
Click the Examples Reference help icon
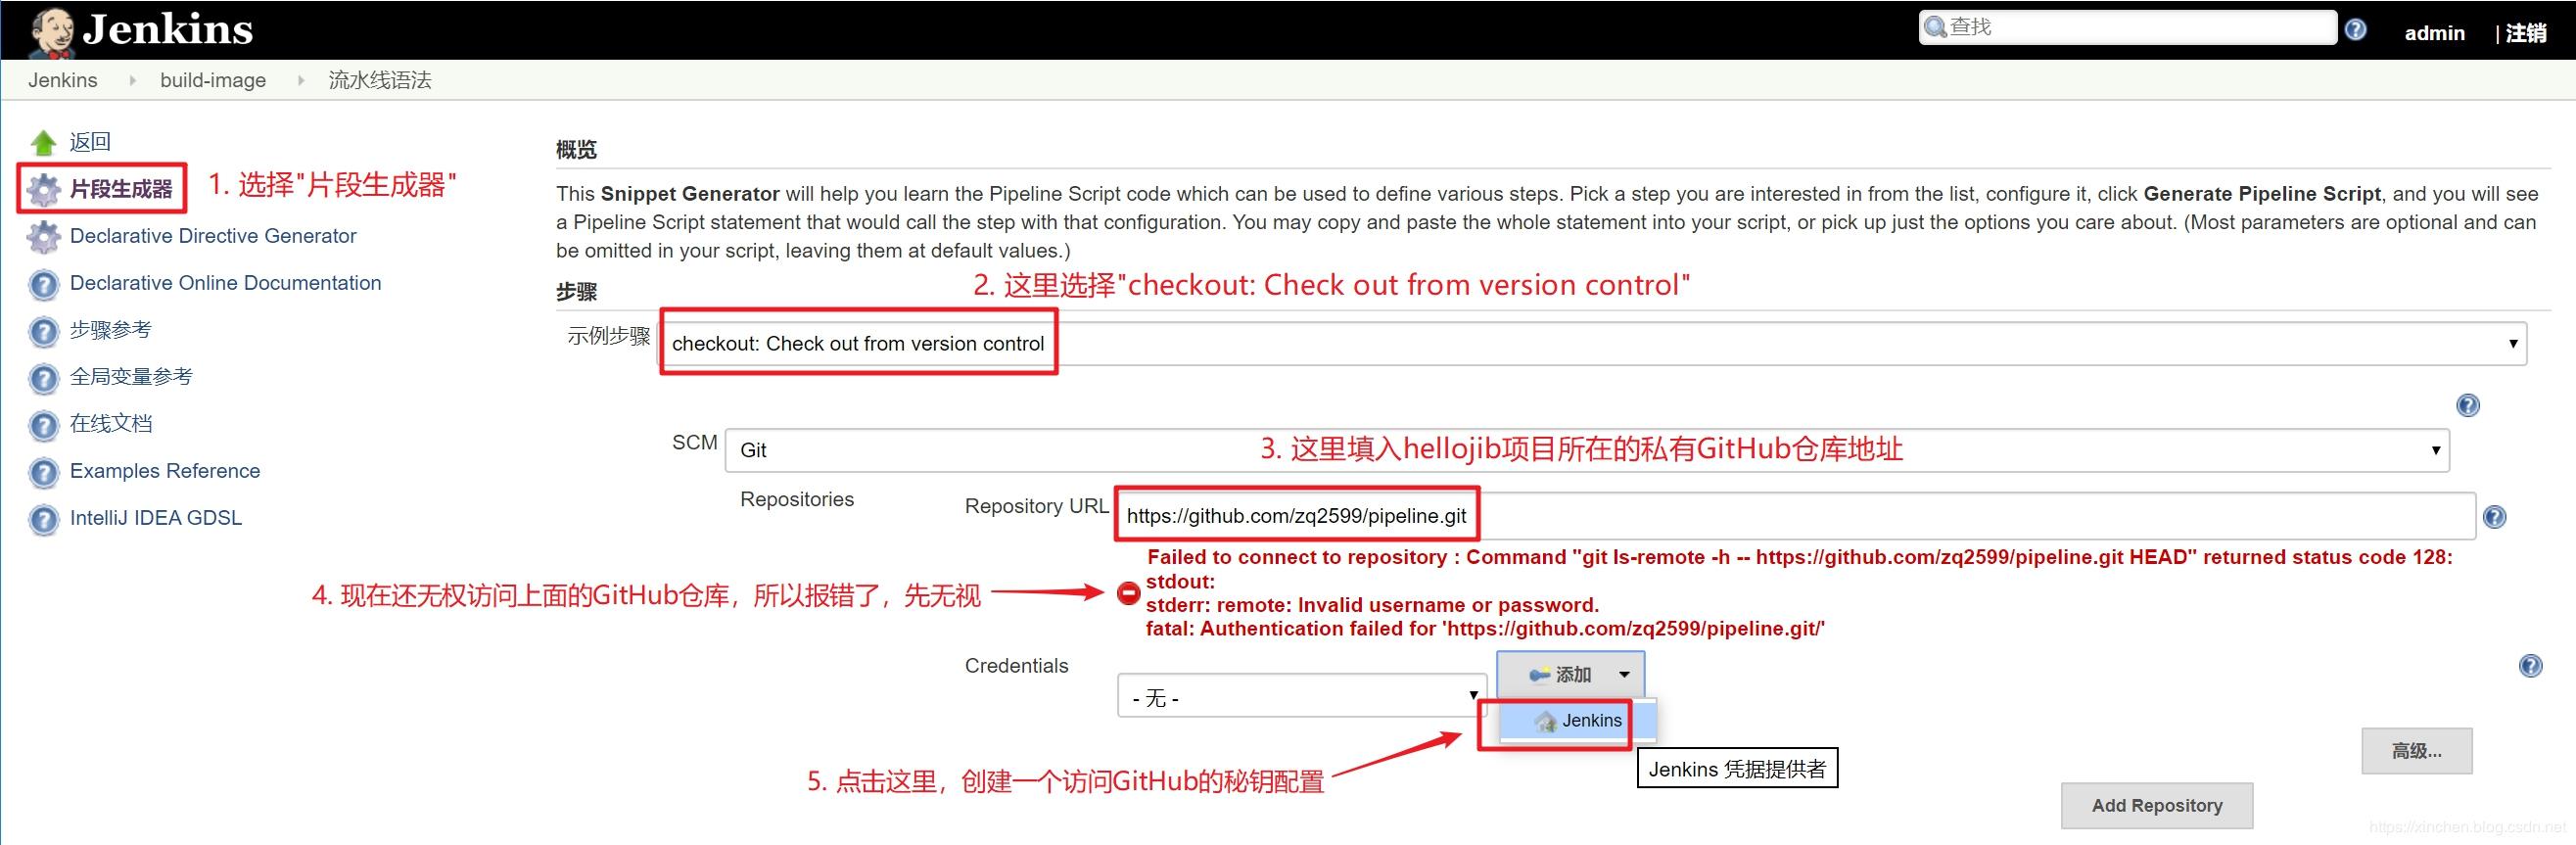[43, 472]
